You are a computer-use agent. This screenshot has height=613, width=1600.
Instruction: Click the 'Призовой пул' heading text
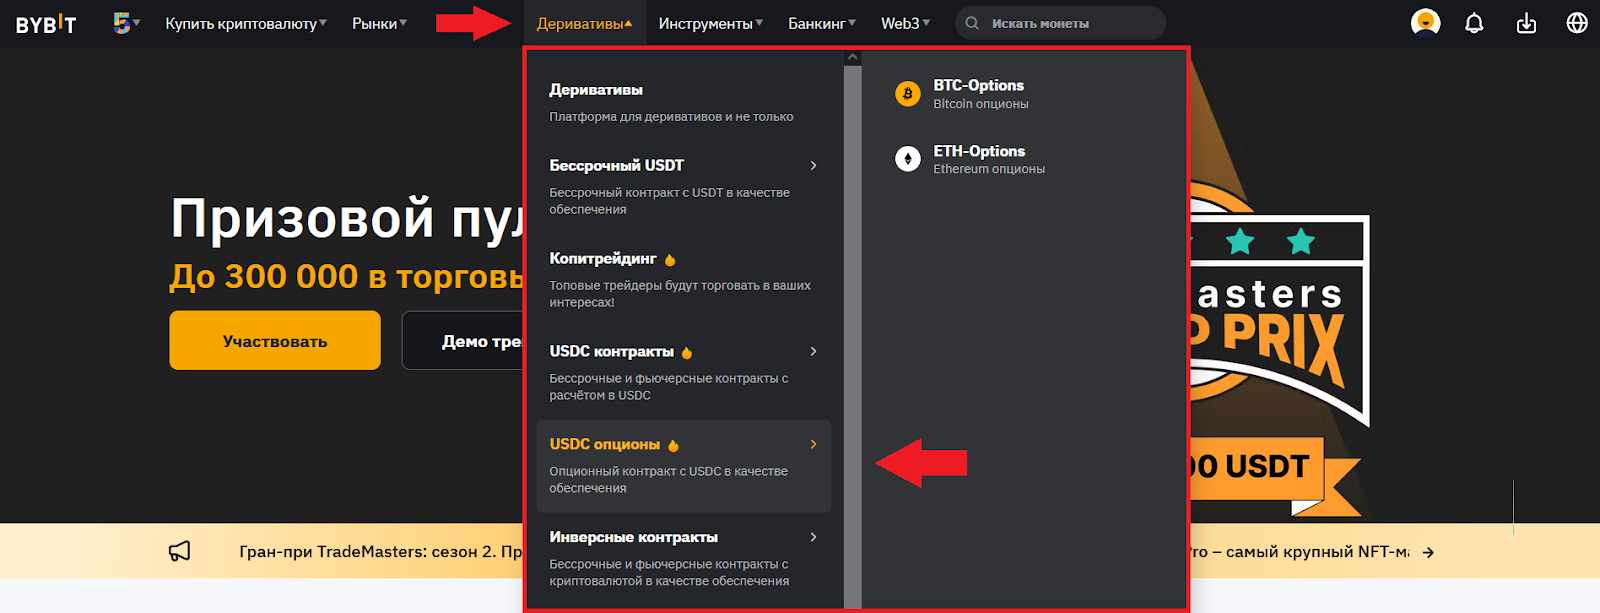click(346, 218)
